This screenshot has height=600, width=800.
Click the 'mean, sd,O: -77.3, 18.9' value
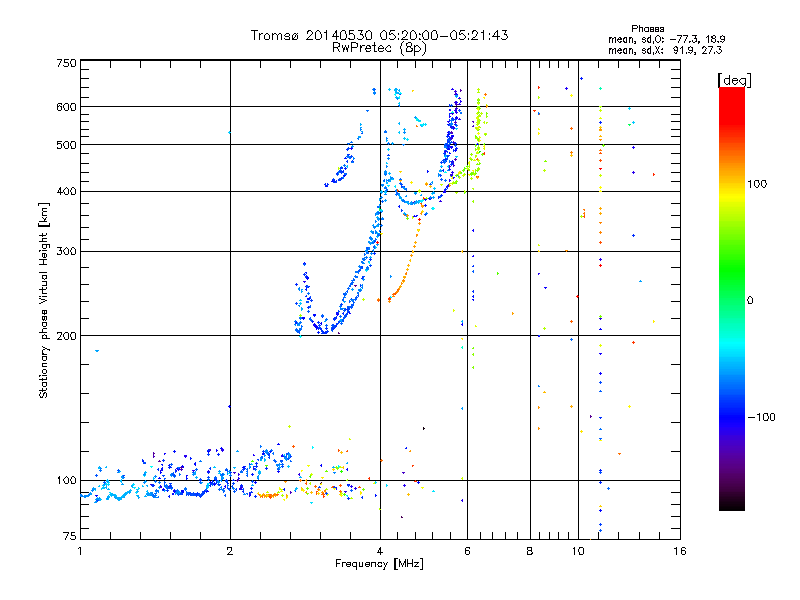(x=666, y=39)
